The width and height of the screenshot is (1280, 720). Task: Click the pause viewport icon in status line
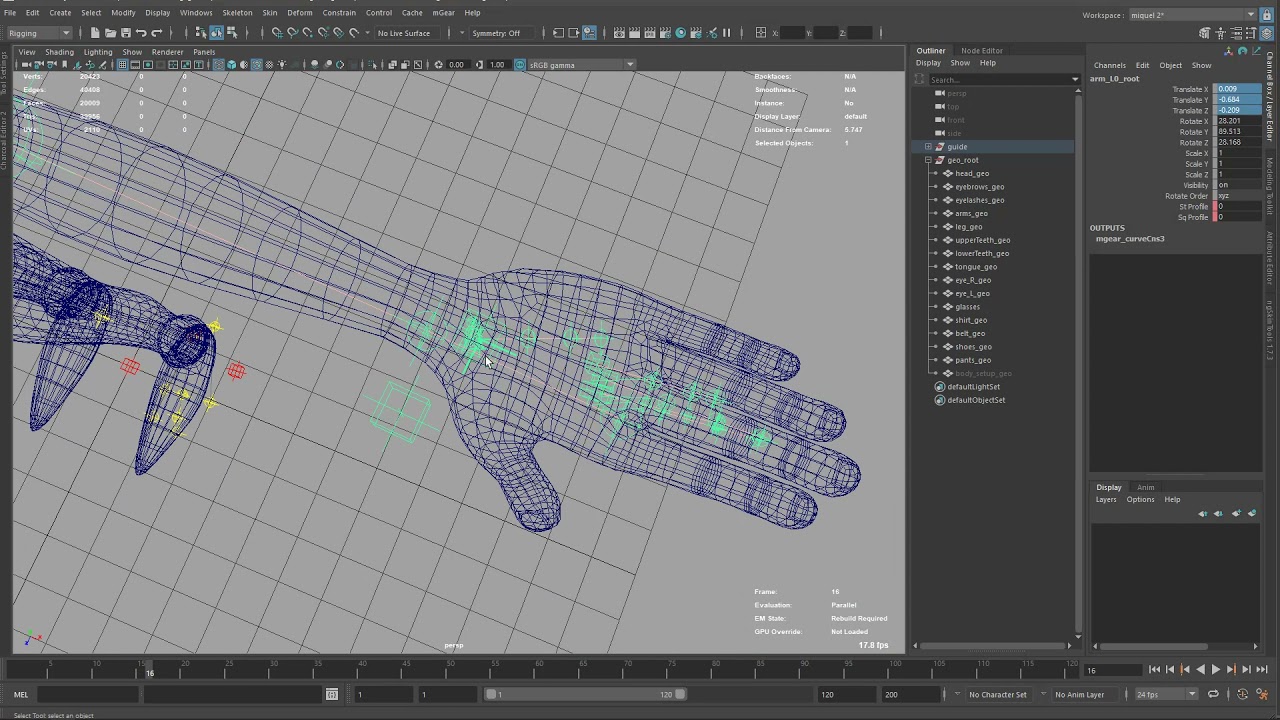tap(726, 33)
